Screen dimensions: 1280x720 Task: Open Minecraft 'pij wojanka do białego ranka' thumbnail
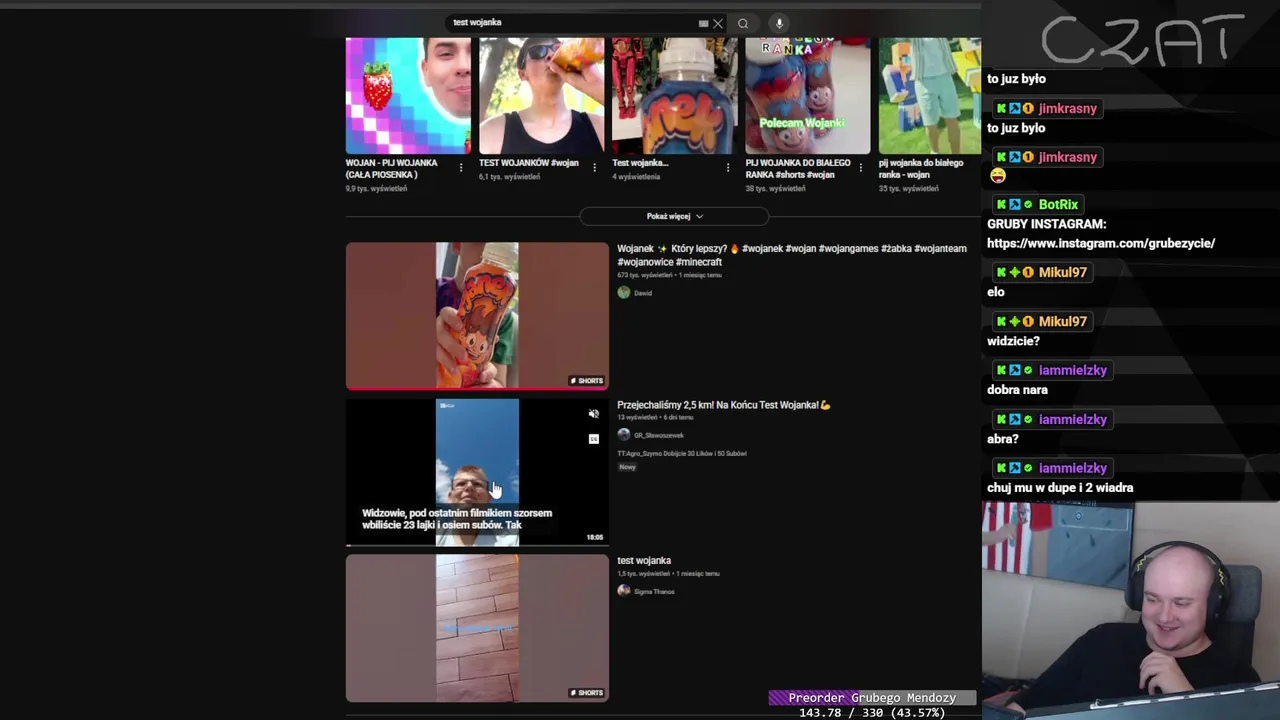(x=930, y=96)
